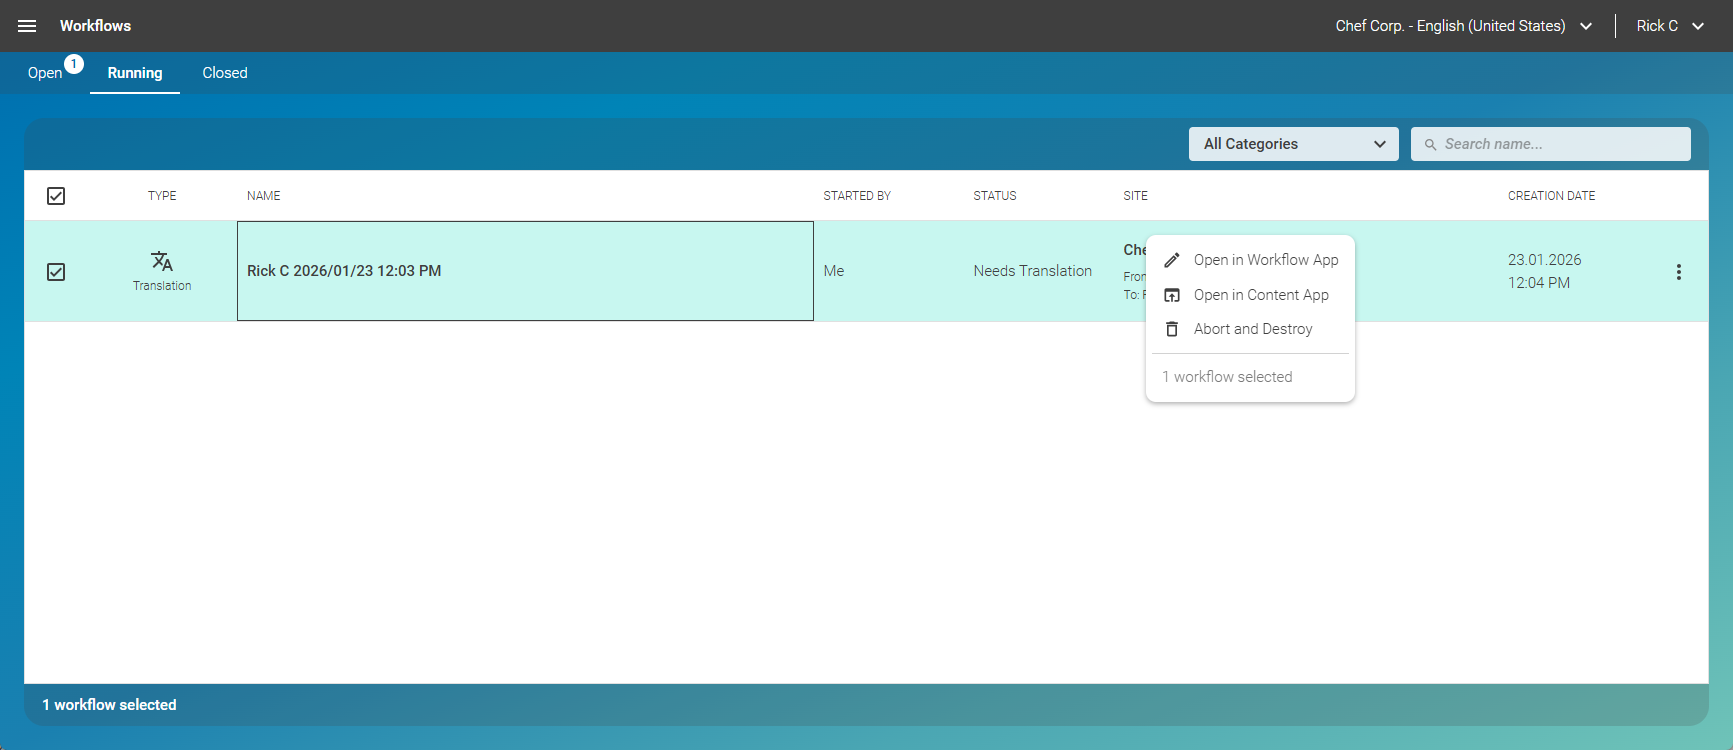Click the SITE column header
Screen dimensions: 1733x750
click(x=1136, y=196)
